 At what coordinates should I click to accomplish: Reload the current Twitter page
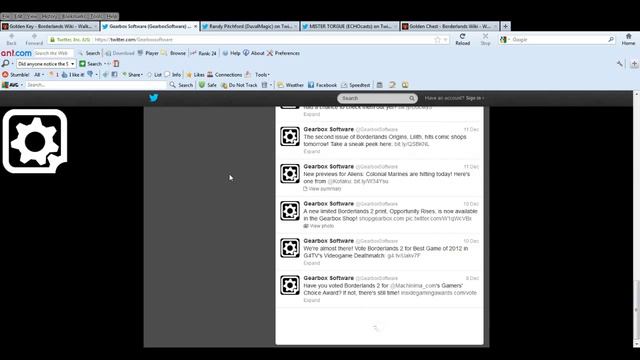click(x=462, y=39)
